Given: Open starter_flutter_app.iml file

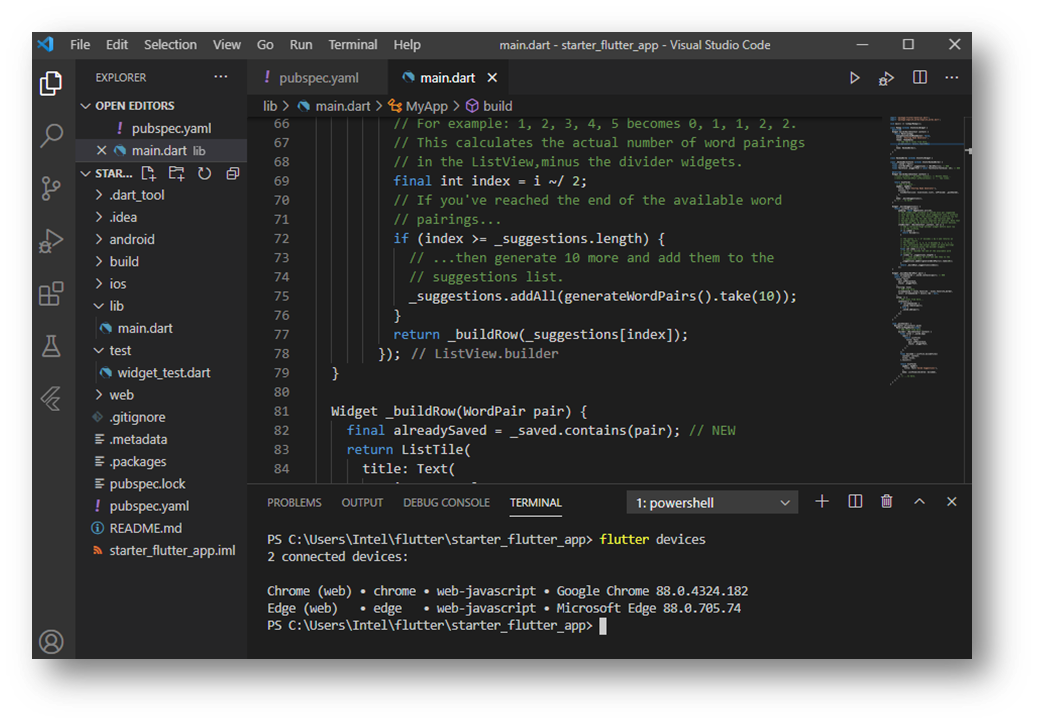Looking at the screenshot, I should (x=172, y=550).
